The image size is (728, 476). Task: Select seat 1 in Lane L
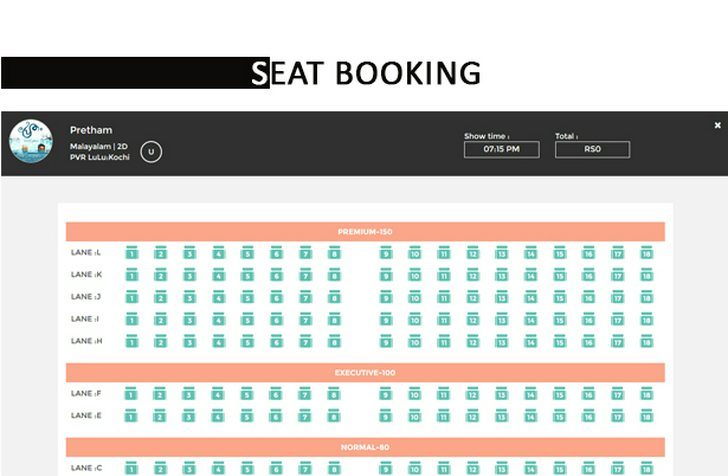[x=132, y=252]
